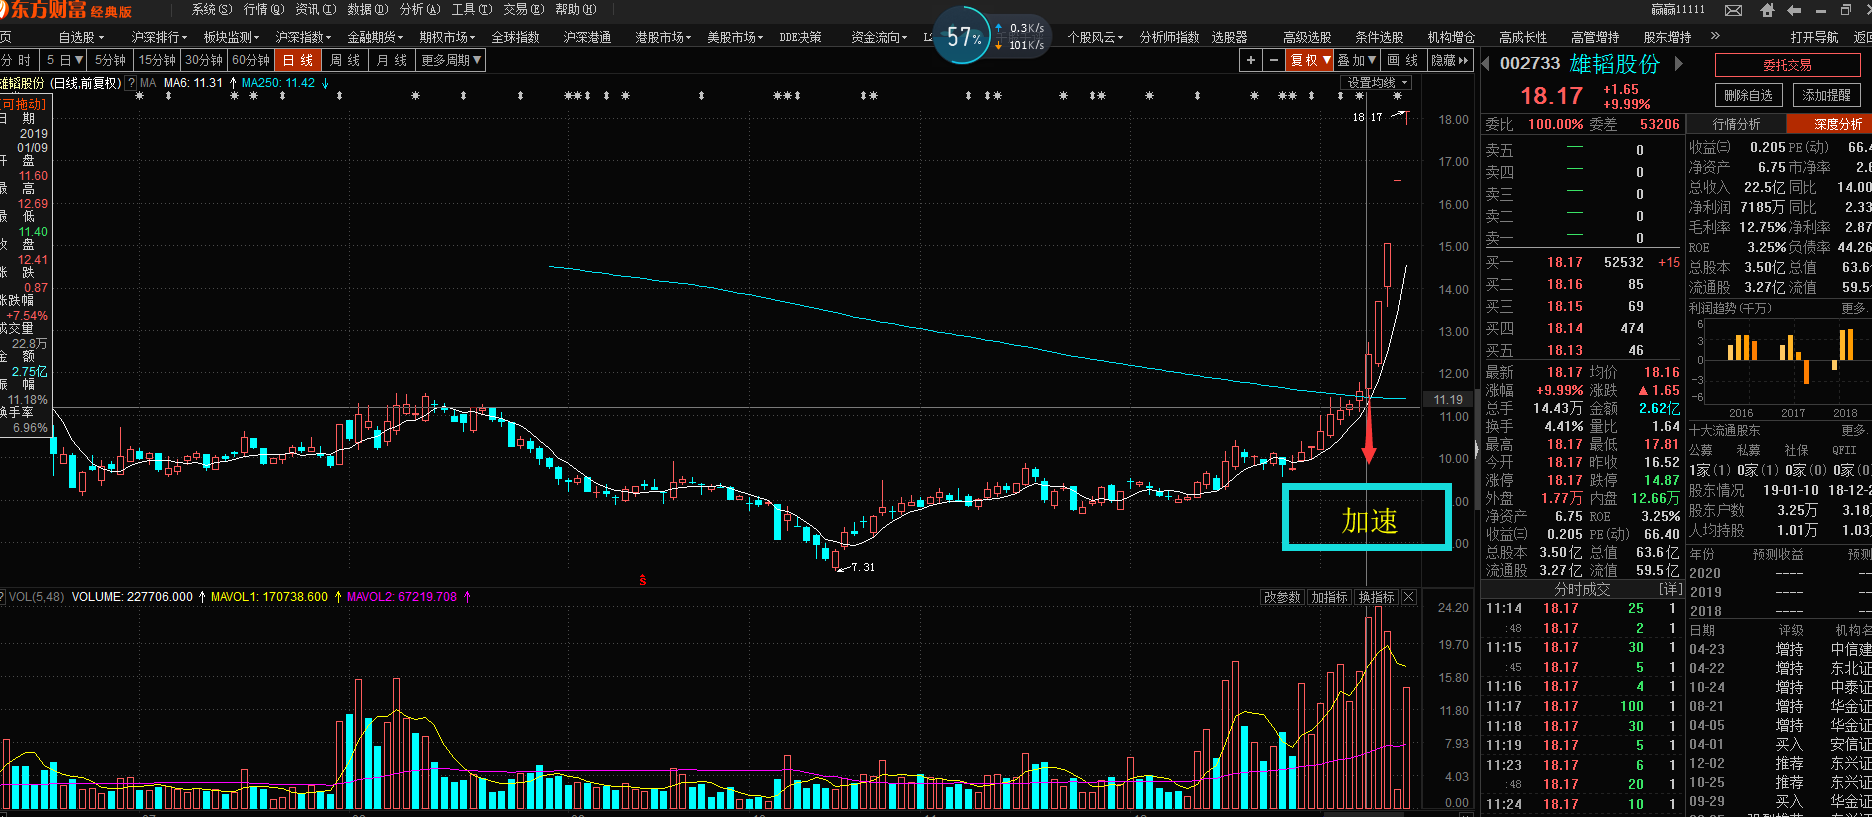Select the 60分钟 period

pyautogui.click(x=251, y=60)
